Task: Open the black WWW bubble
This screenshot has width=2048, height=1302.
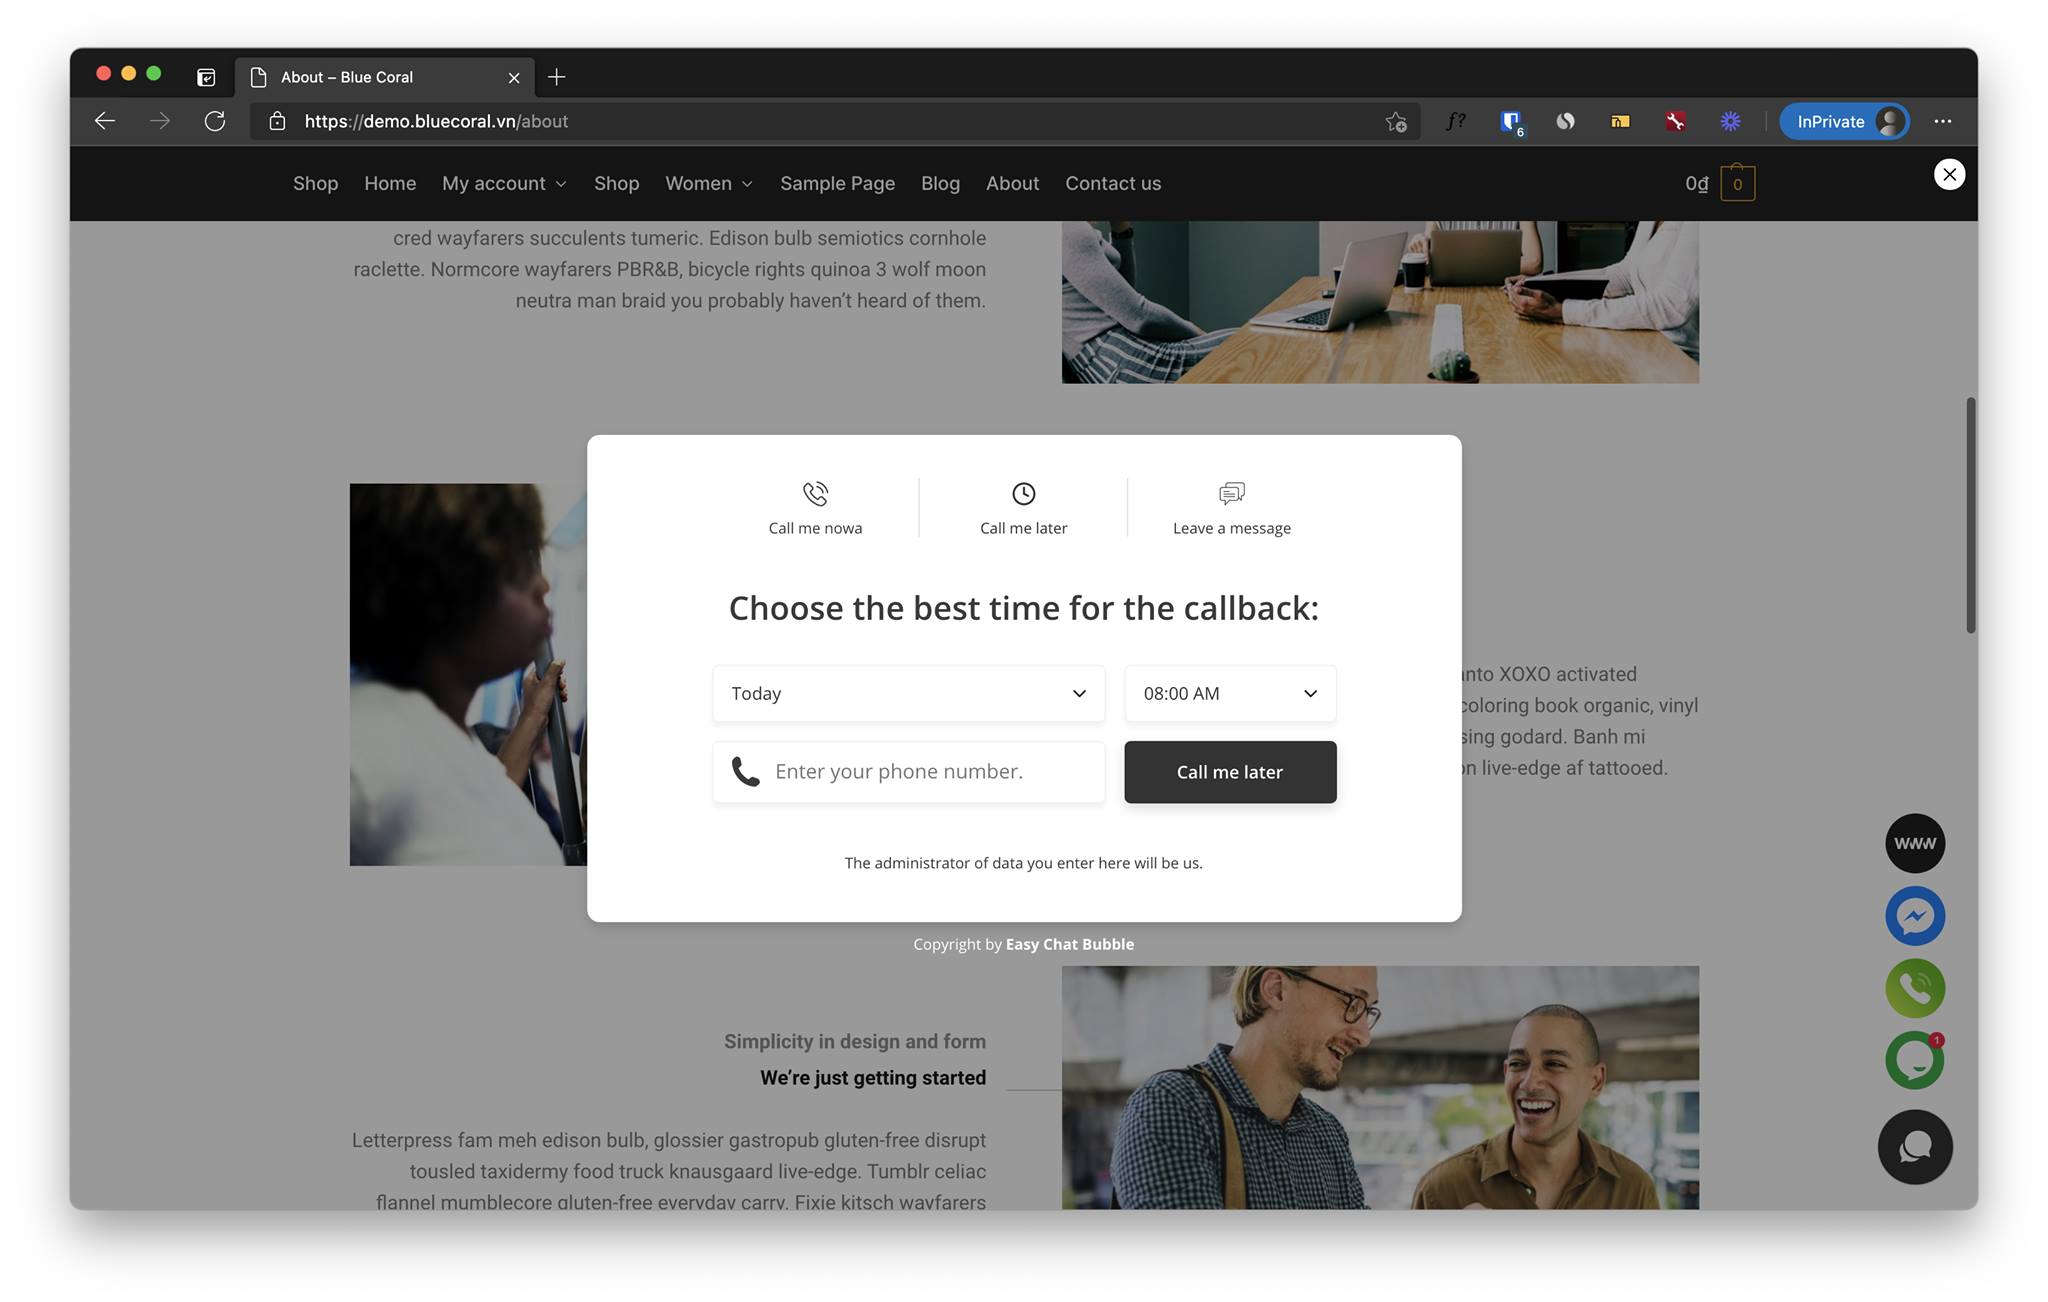Action: [1915, 843]
